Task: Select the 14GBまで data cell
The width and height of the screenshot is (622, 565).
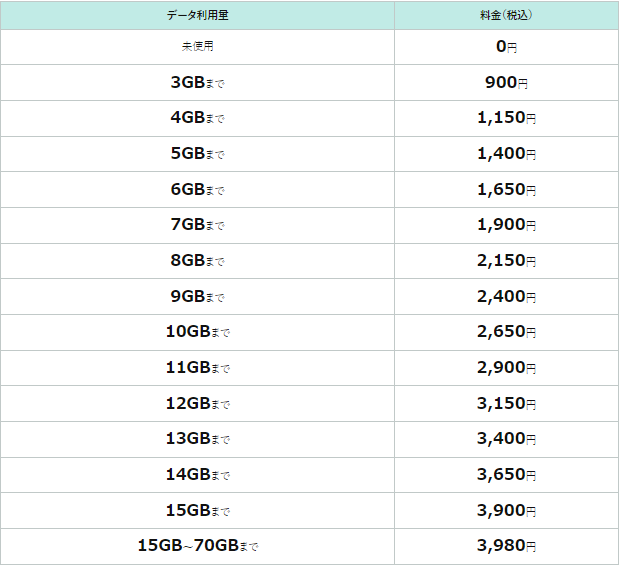Action: click(197, 475)
